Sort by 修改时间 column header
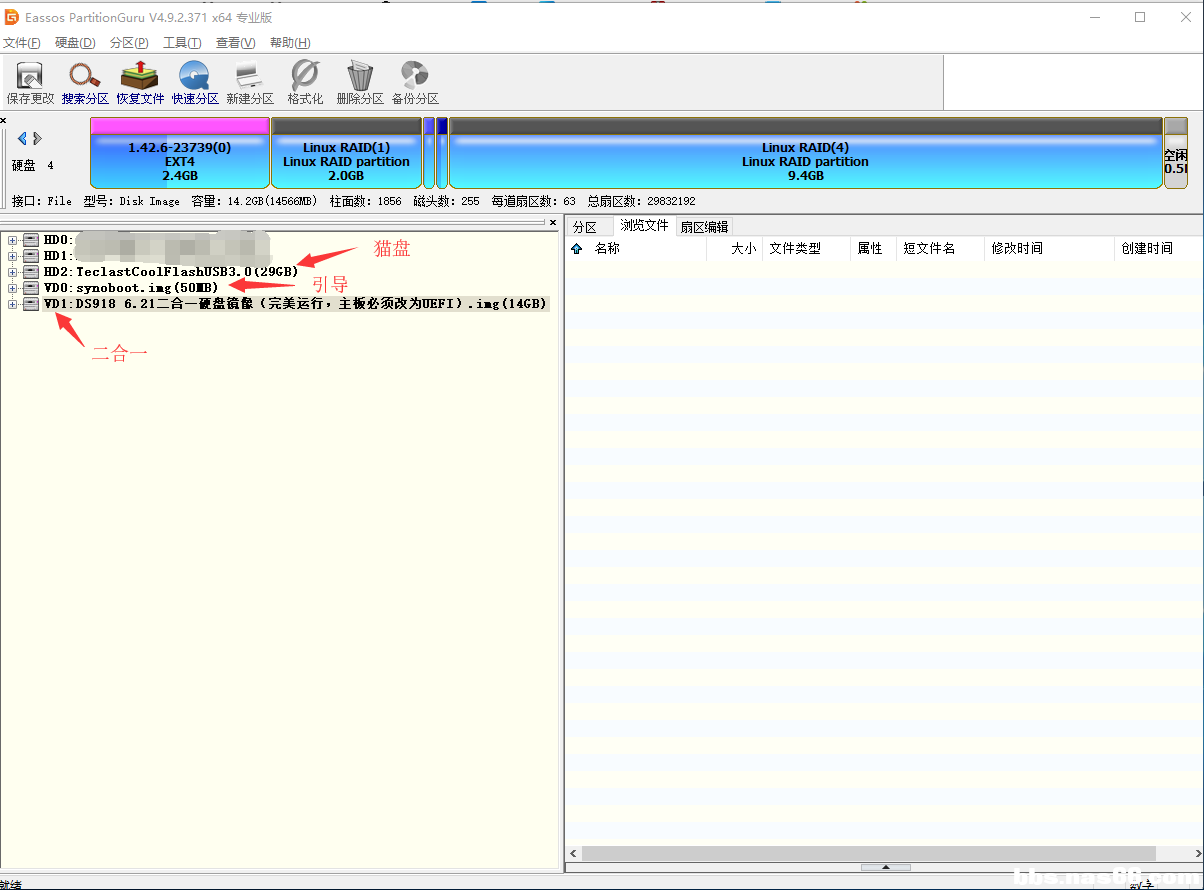 (1017, 249)
